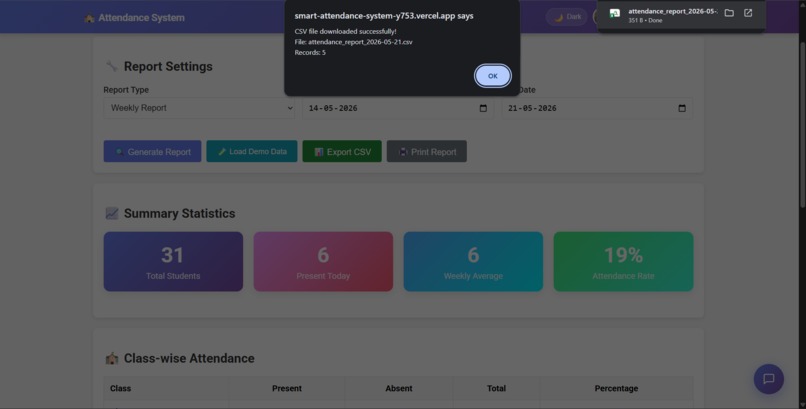Show downloaded CSV file in folder
The width and height of the screenshot is (806, 409).
click(729, 13)
